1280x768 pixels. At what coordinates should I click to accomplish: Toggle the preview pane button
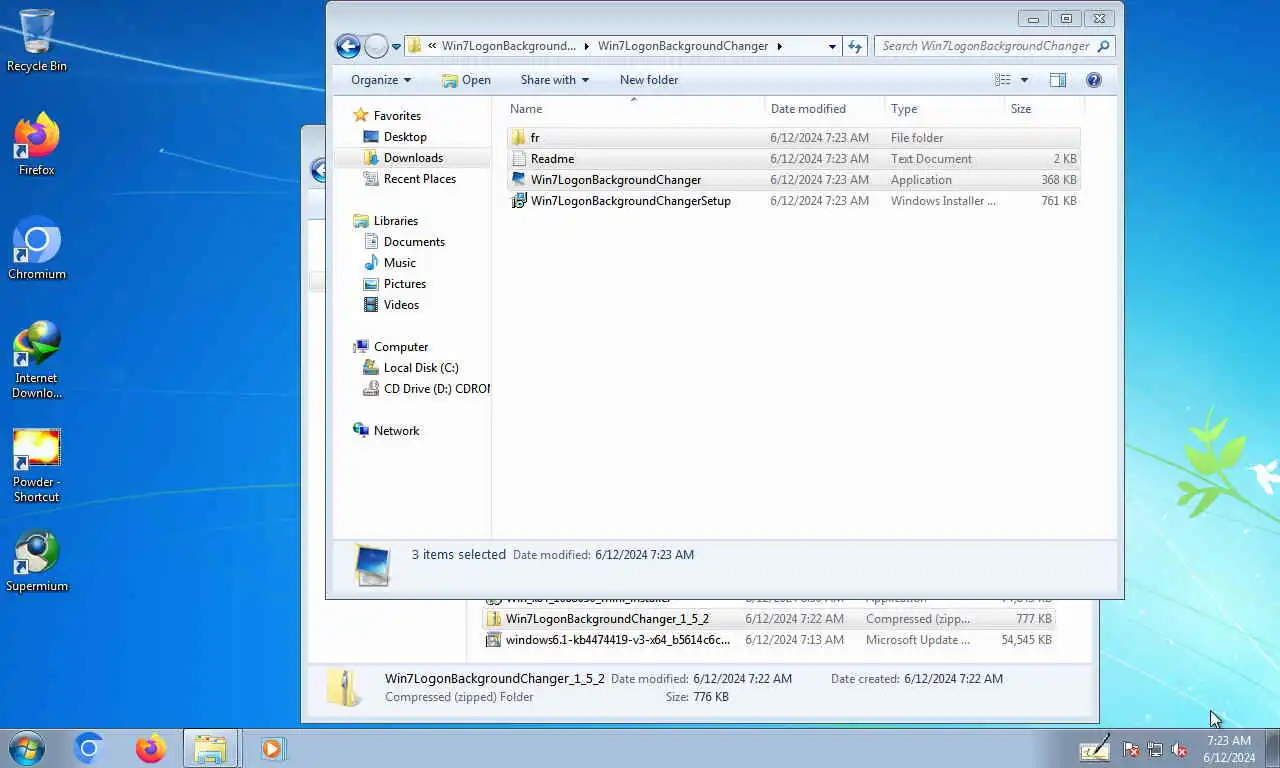pyautogui.click(x=1058, y=80)
